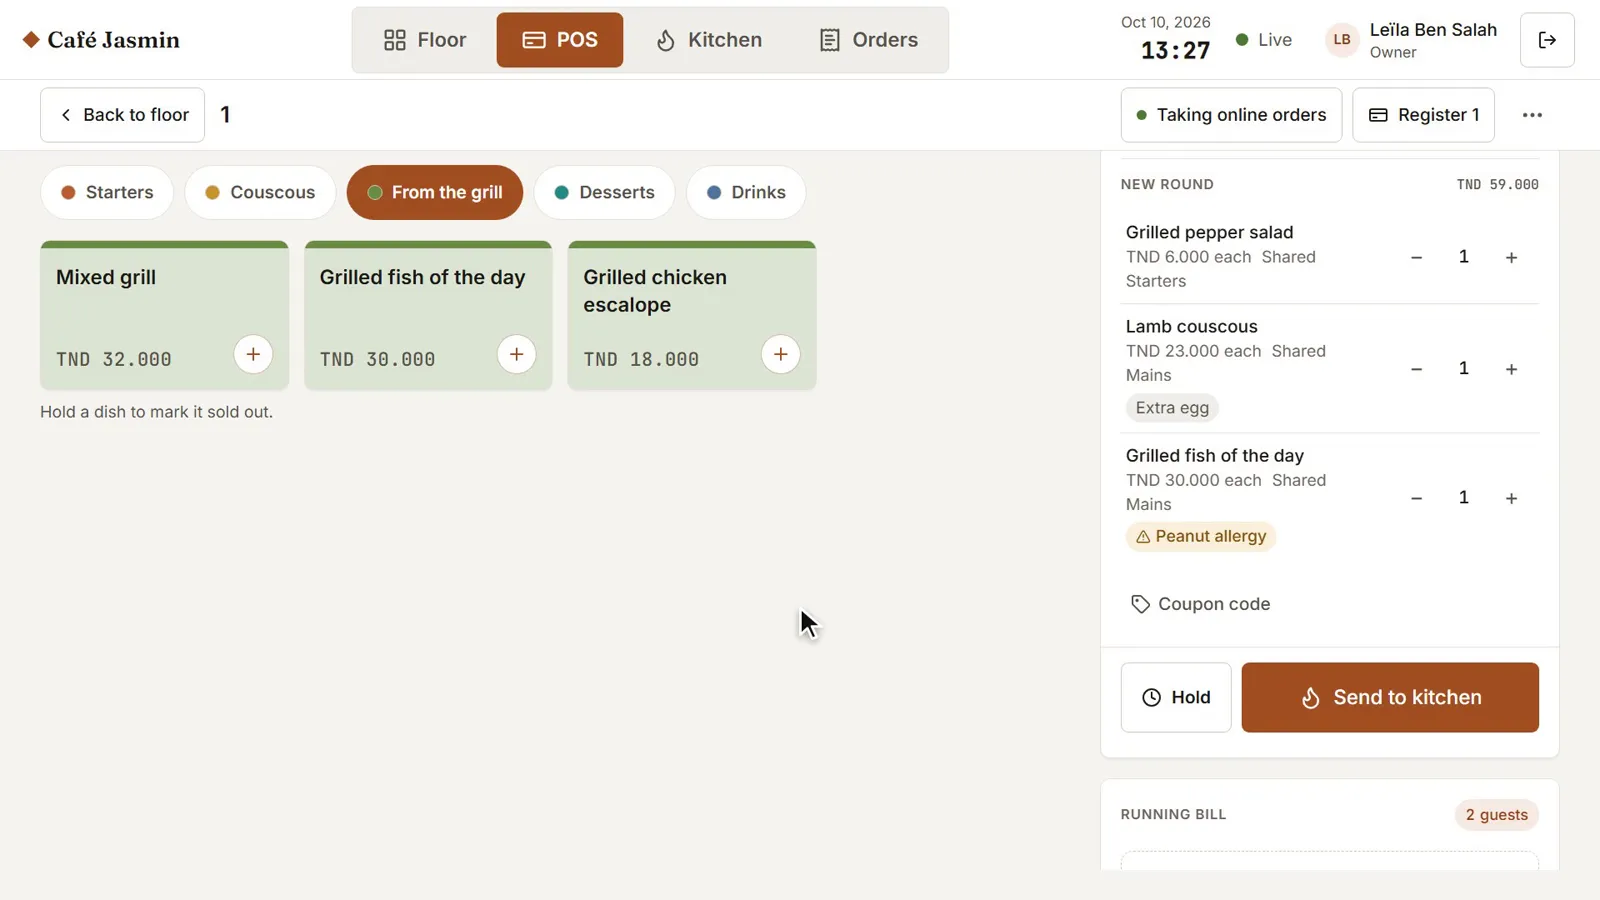Select the Starters category
This screenshot has width=1600, height=900.
[x=107, y=192]
